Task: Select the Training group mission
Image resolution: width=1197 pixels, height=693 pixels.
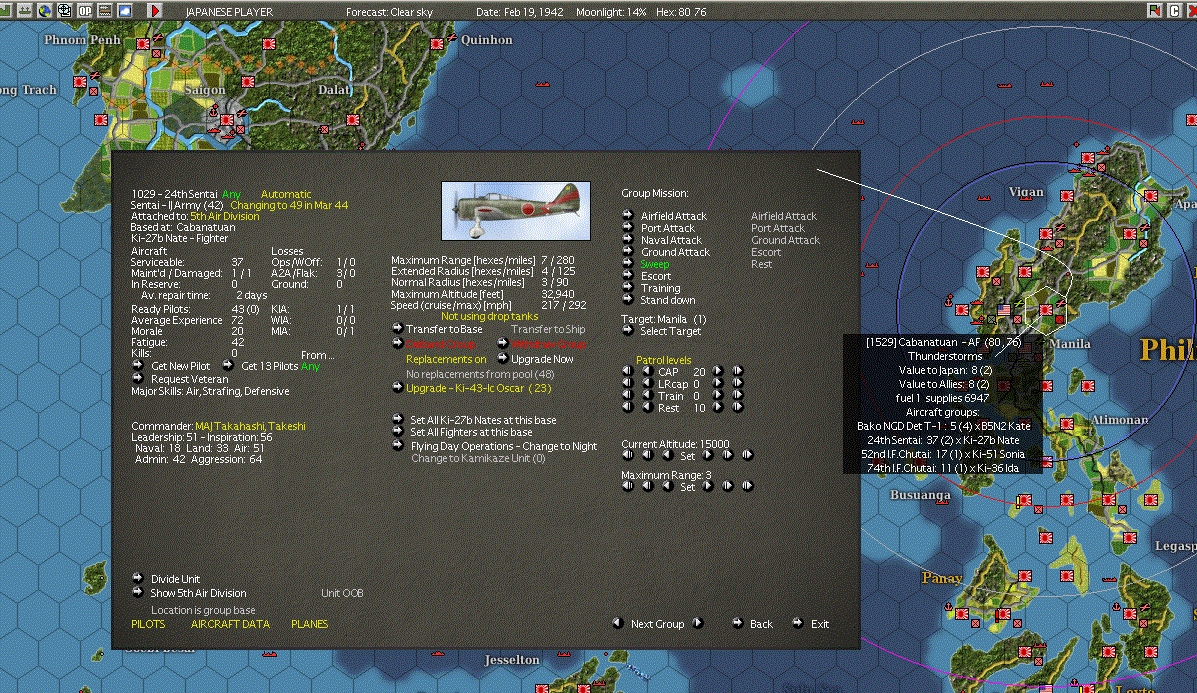Action: [660, 288]
